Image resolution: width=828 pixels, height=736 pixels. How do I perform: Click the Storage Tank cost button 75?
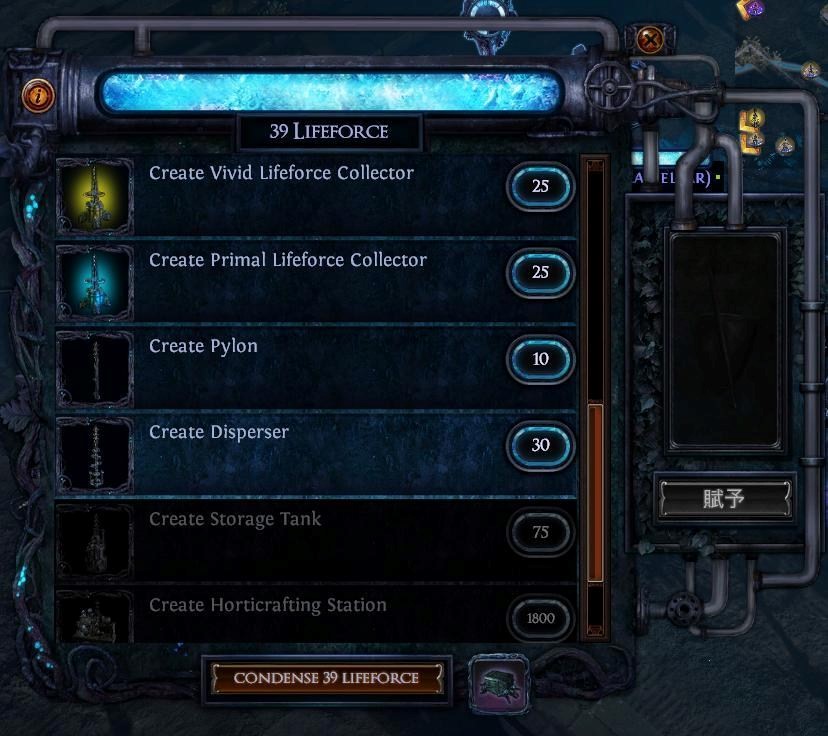tap(540, 532)
